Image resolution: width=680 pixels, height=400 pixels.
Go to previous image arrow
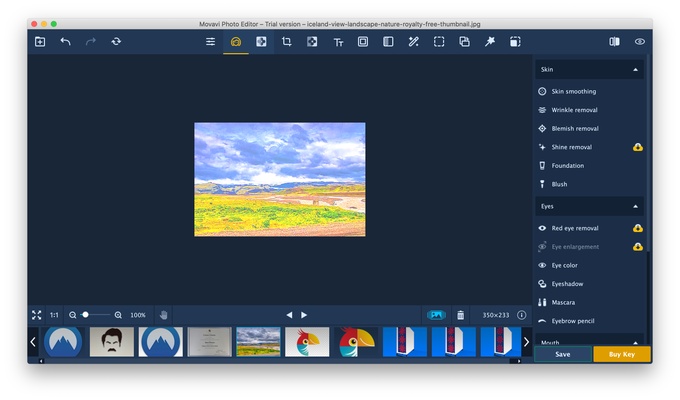coord(289,315)
